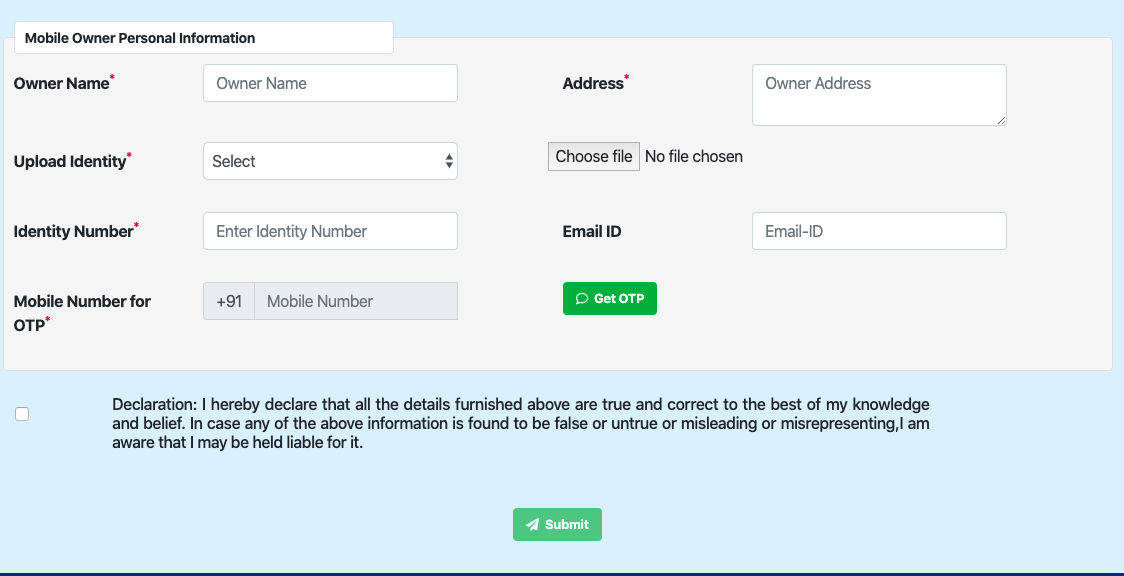
Task: Click the paper plane icon inside Submit
Action: pos(531,524)
